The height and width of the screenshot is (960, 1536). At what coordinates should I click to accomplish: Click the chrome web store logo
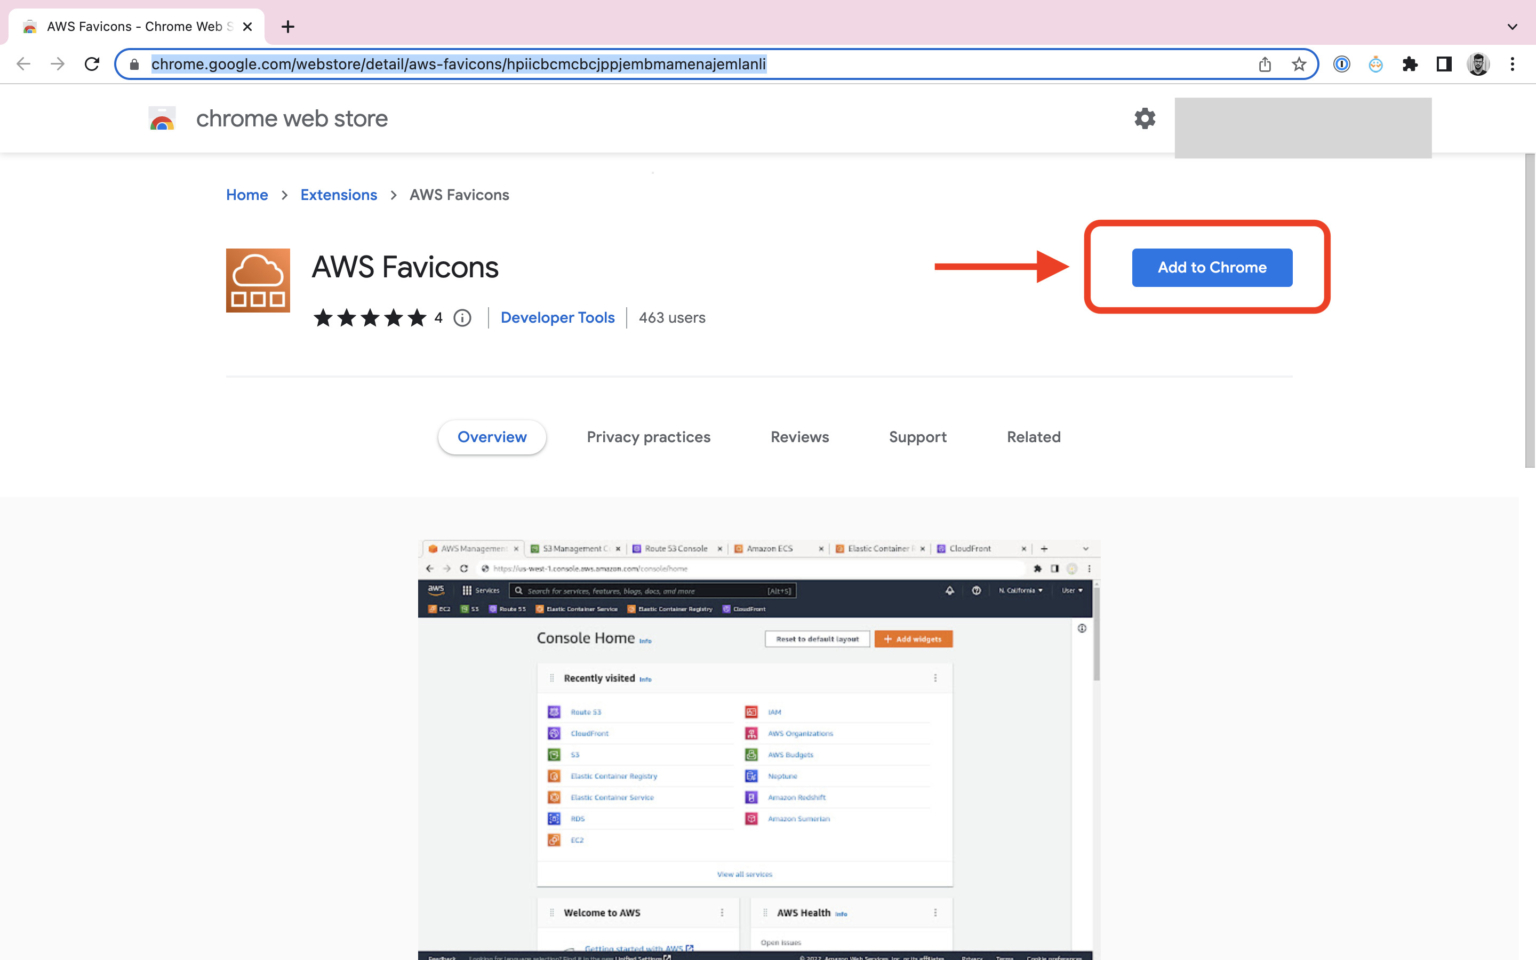(x=264, y=118)
